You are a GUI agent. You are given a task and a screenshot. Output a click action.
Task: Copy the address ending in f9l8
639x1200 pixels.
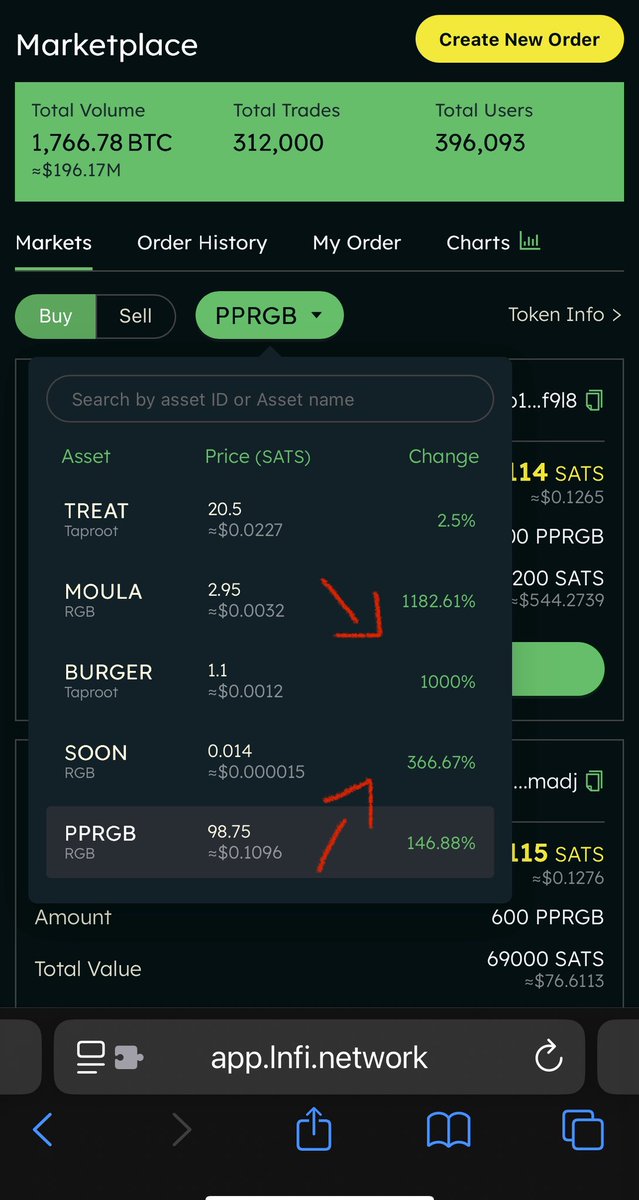click(595, 400)
